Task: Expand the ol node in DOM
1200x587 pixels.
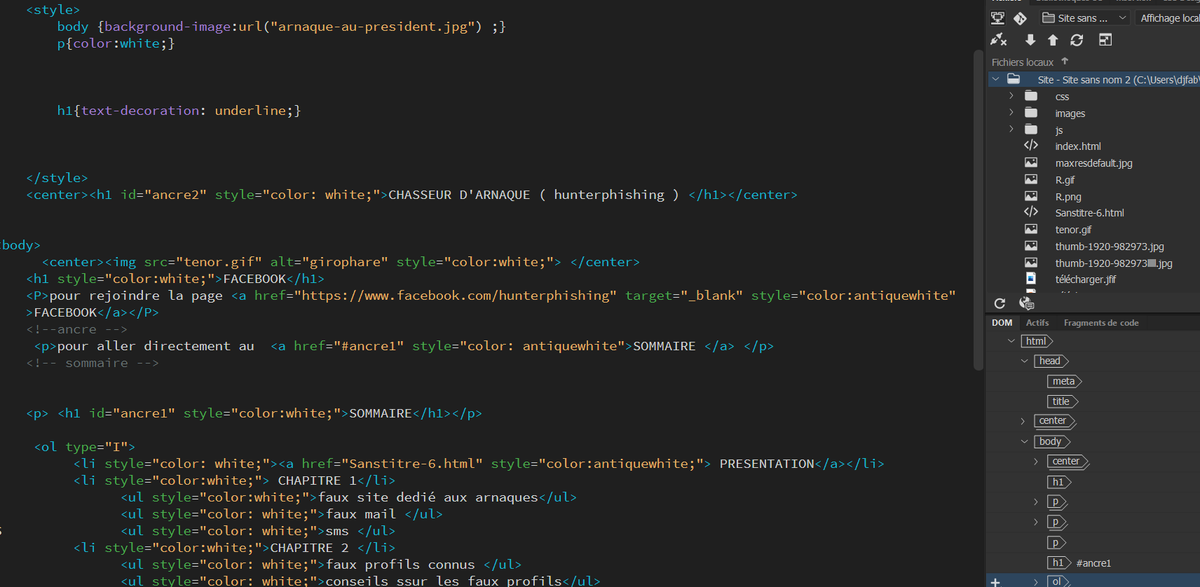Action: (x=1036, y=581)
